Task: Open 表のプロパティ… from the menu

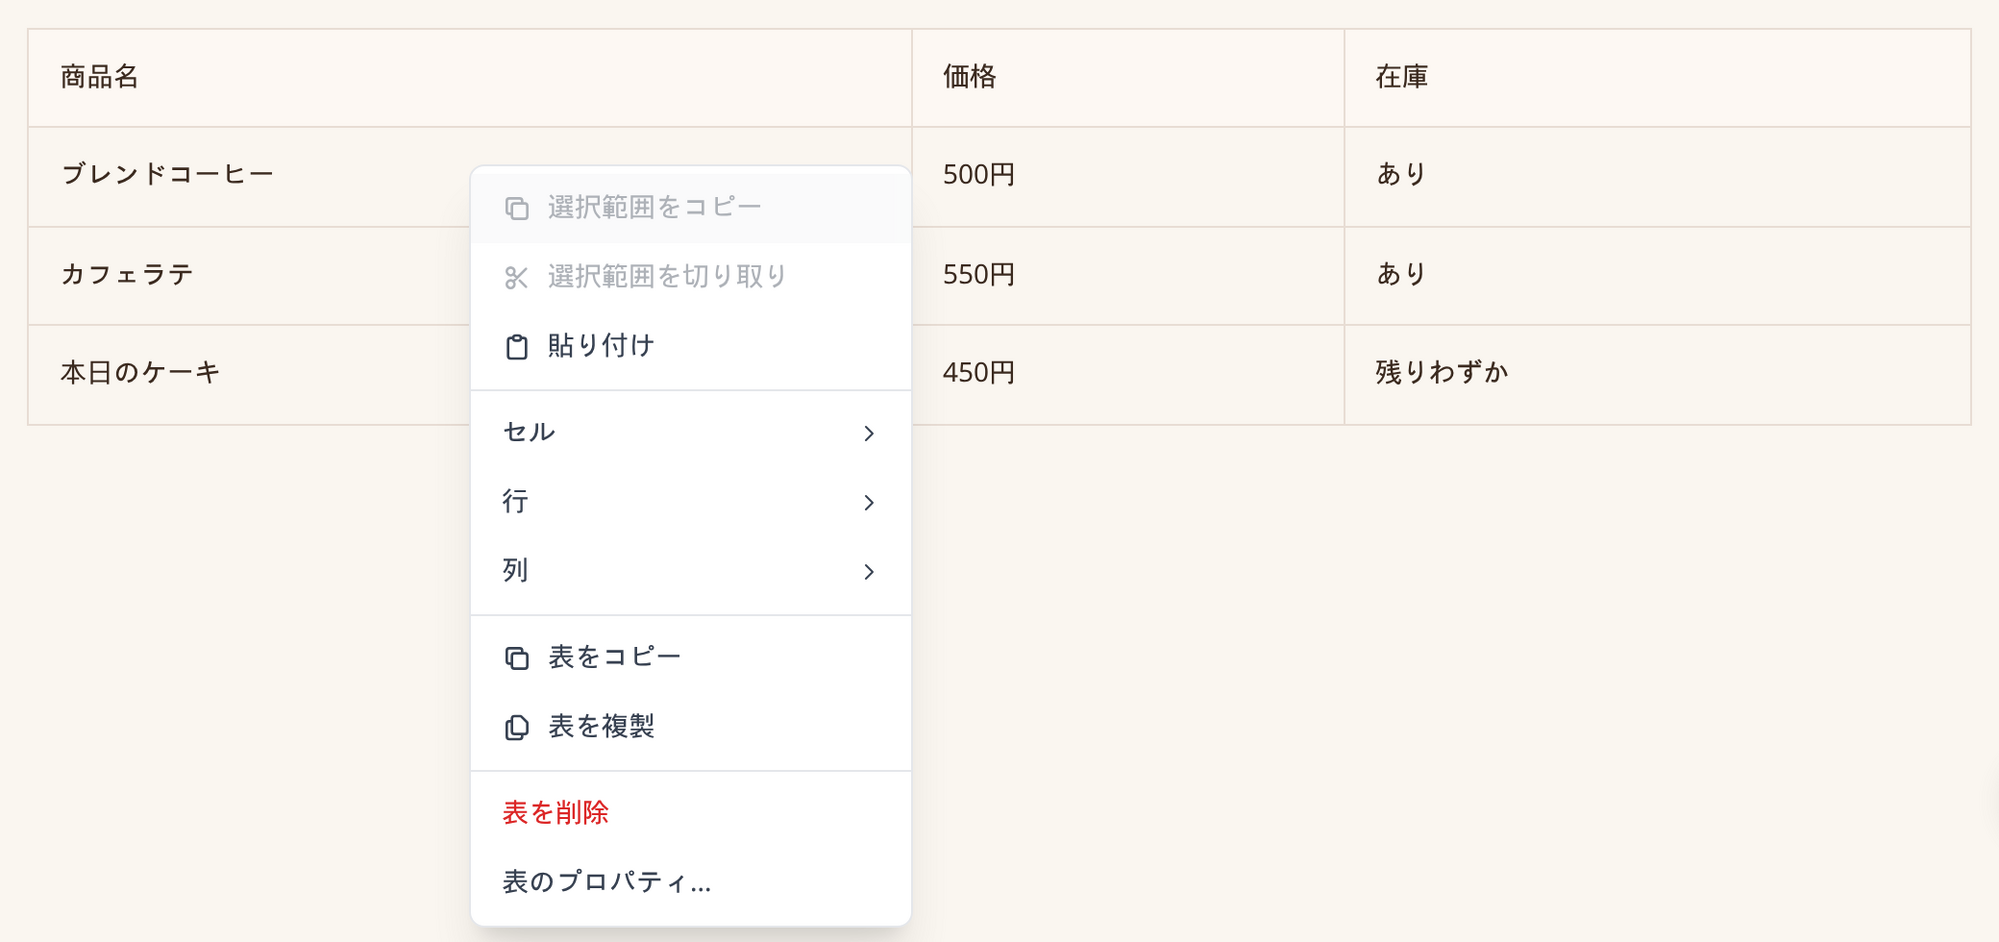Action: pos(691,882)
